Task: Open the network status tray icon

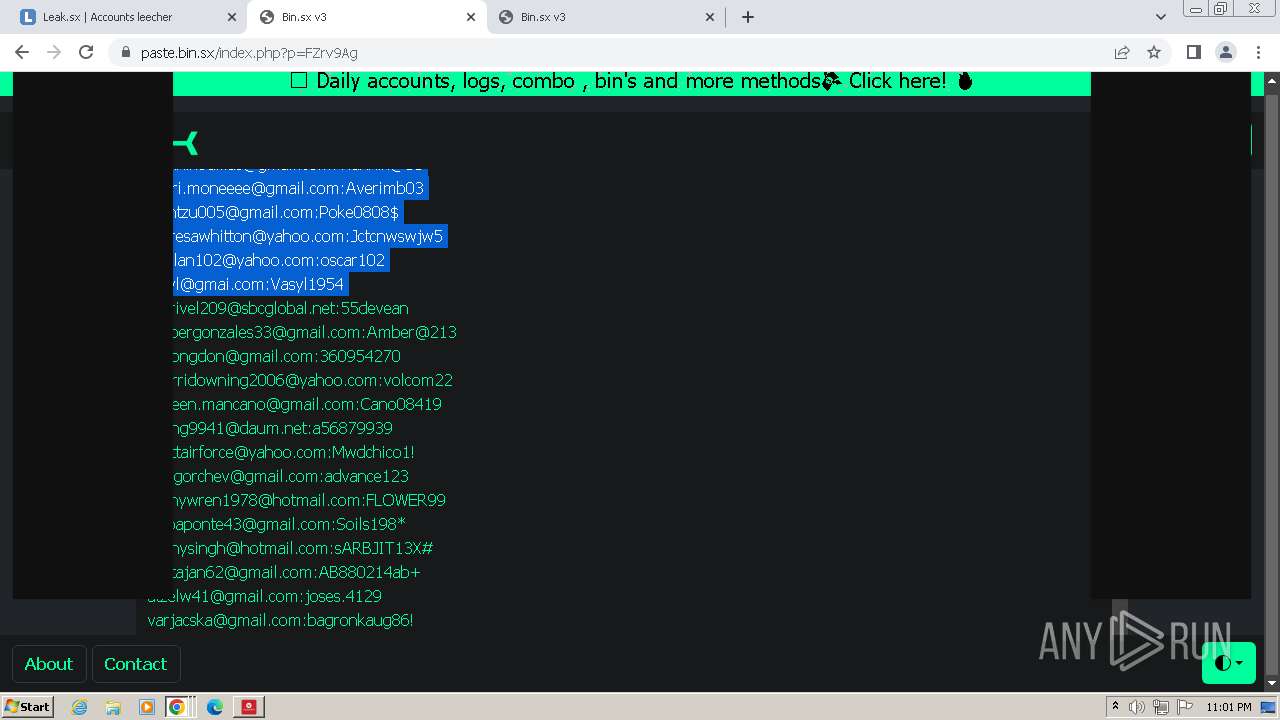Action: 1161,707
